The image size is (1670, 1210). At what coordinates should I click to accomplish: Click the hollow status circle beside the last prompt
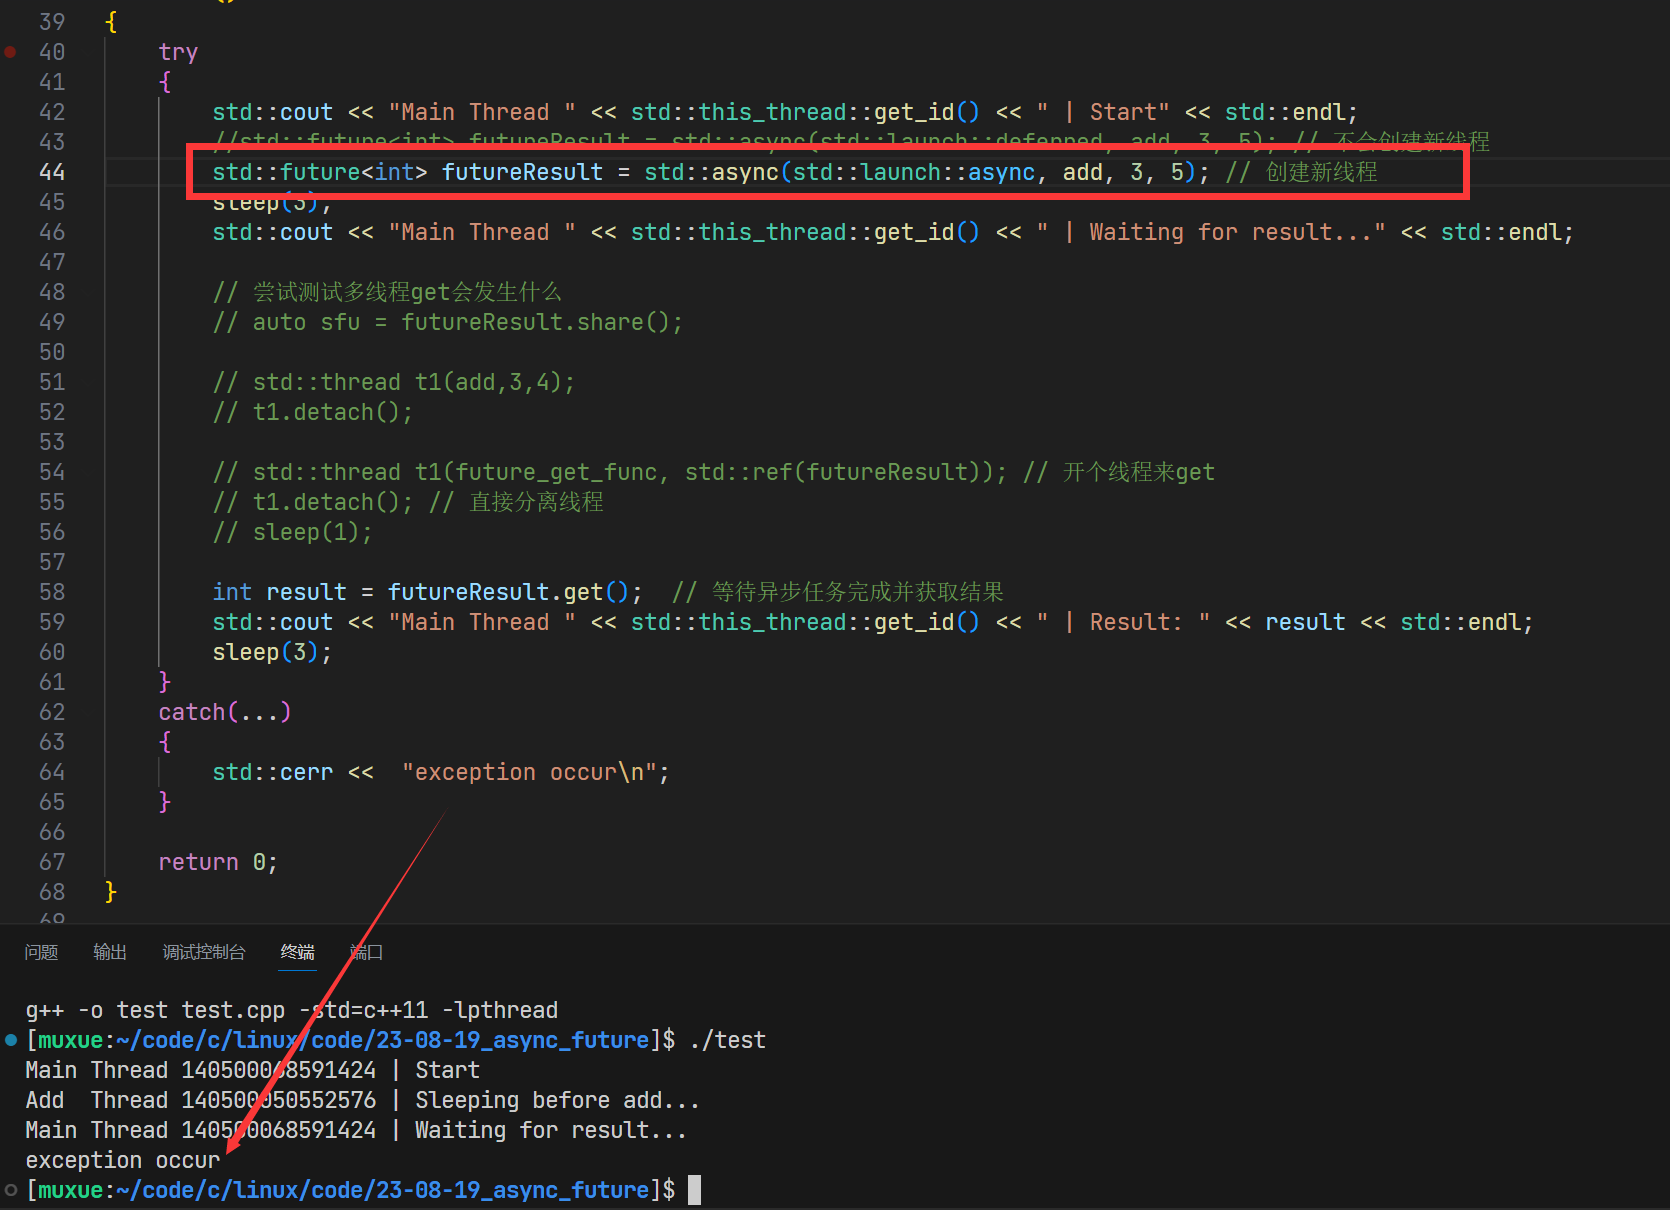(x=11, y=1190)
